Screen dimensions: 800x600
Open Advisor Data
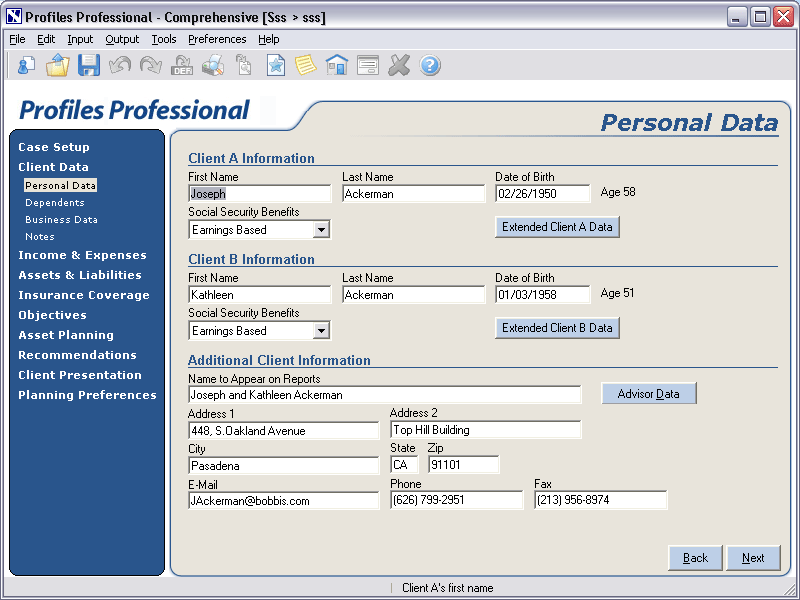pos(648,394)
